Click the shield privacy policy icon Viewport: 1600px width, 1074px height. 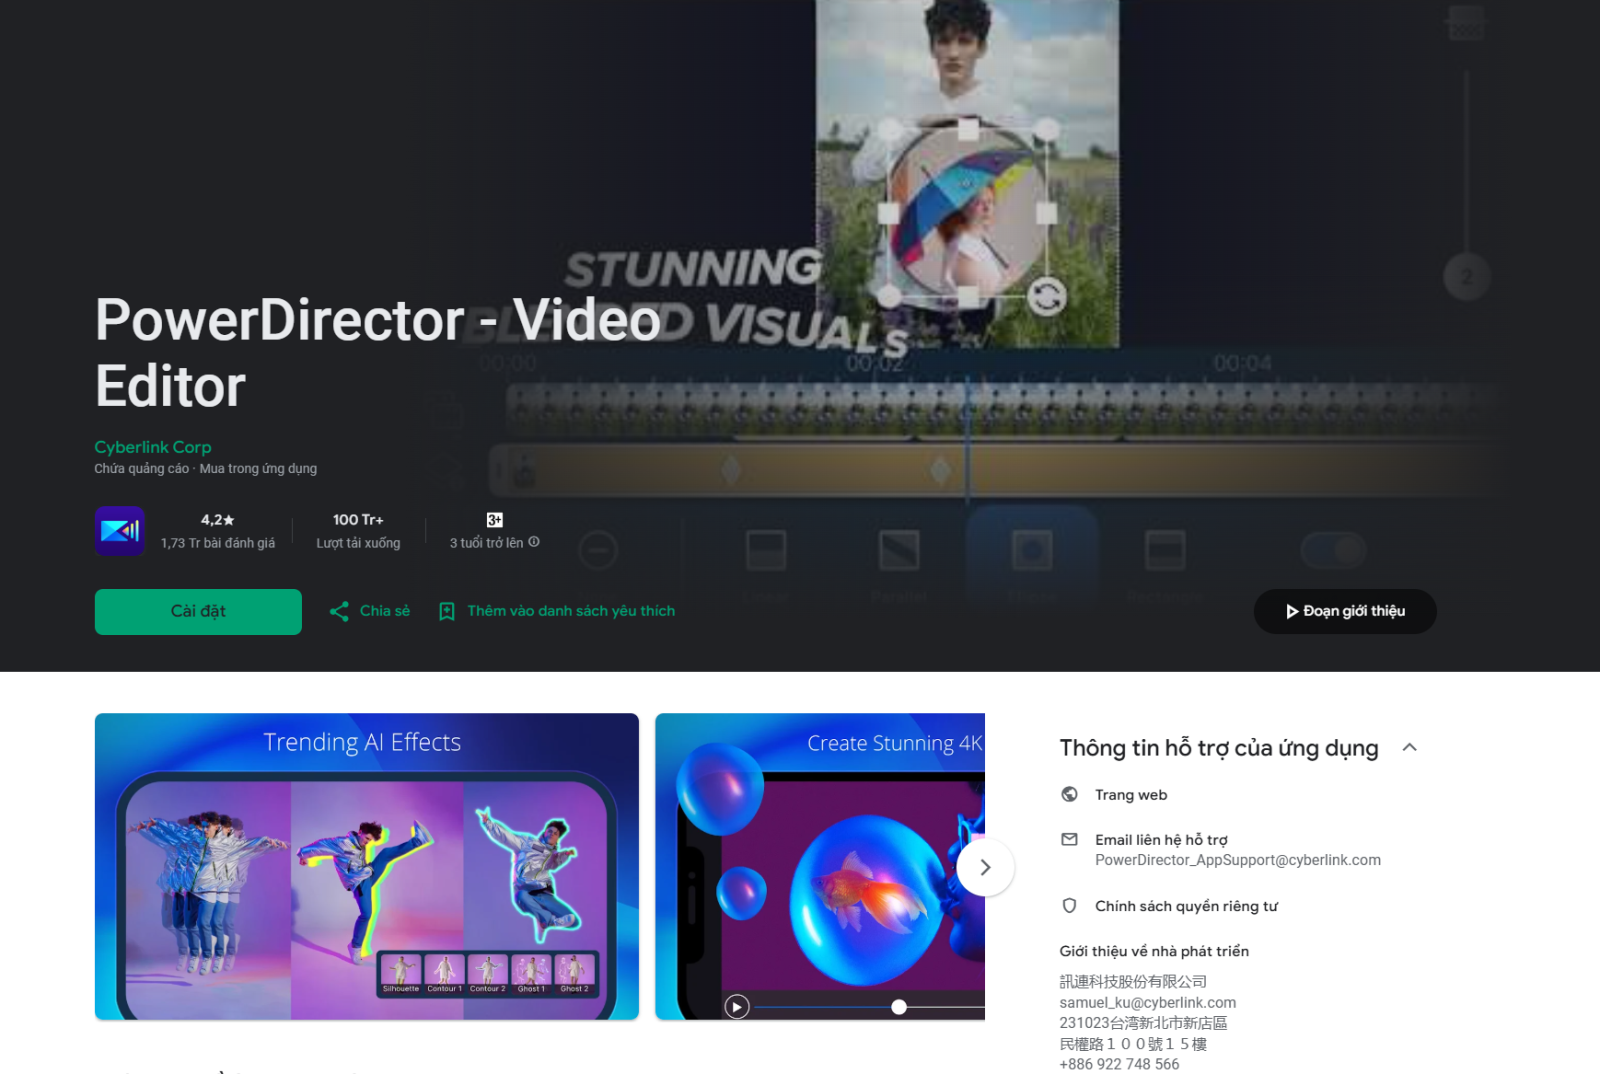[x=1070, y=906]
